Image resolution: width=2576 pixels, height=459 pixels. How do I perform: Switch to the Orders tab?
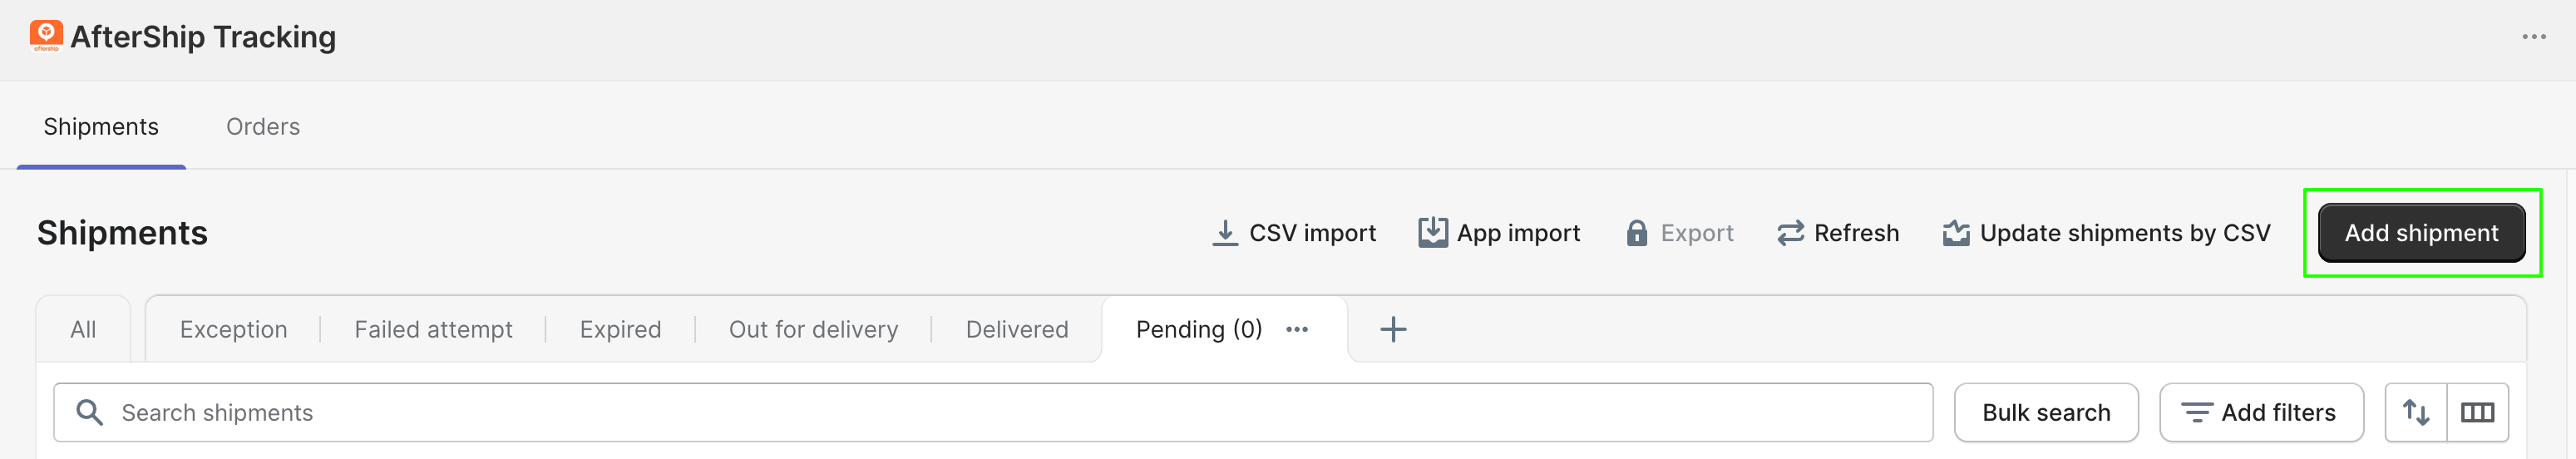[263, 127]
